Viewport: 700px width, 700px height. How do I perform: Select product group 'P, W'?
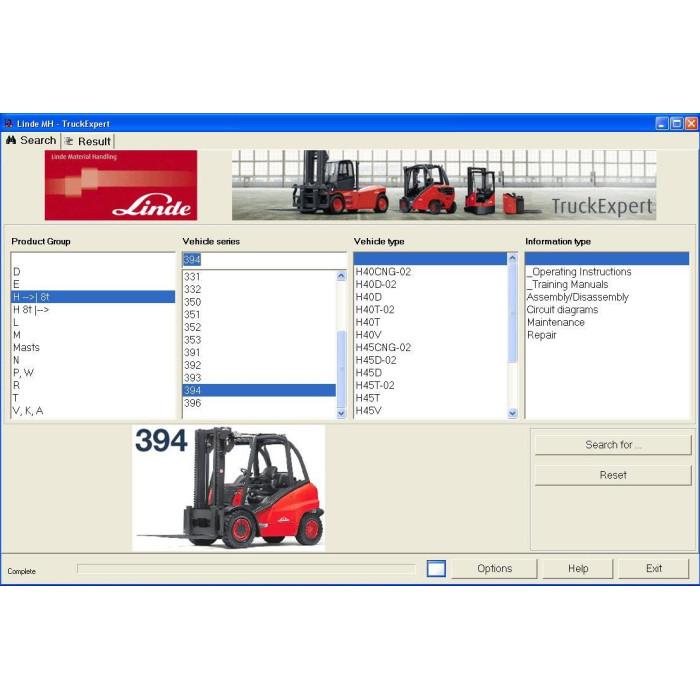93,372
